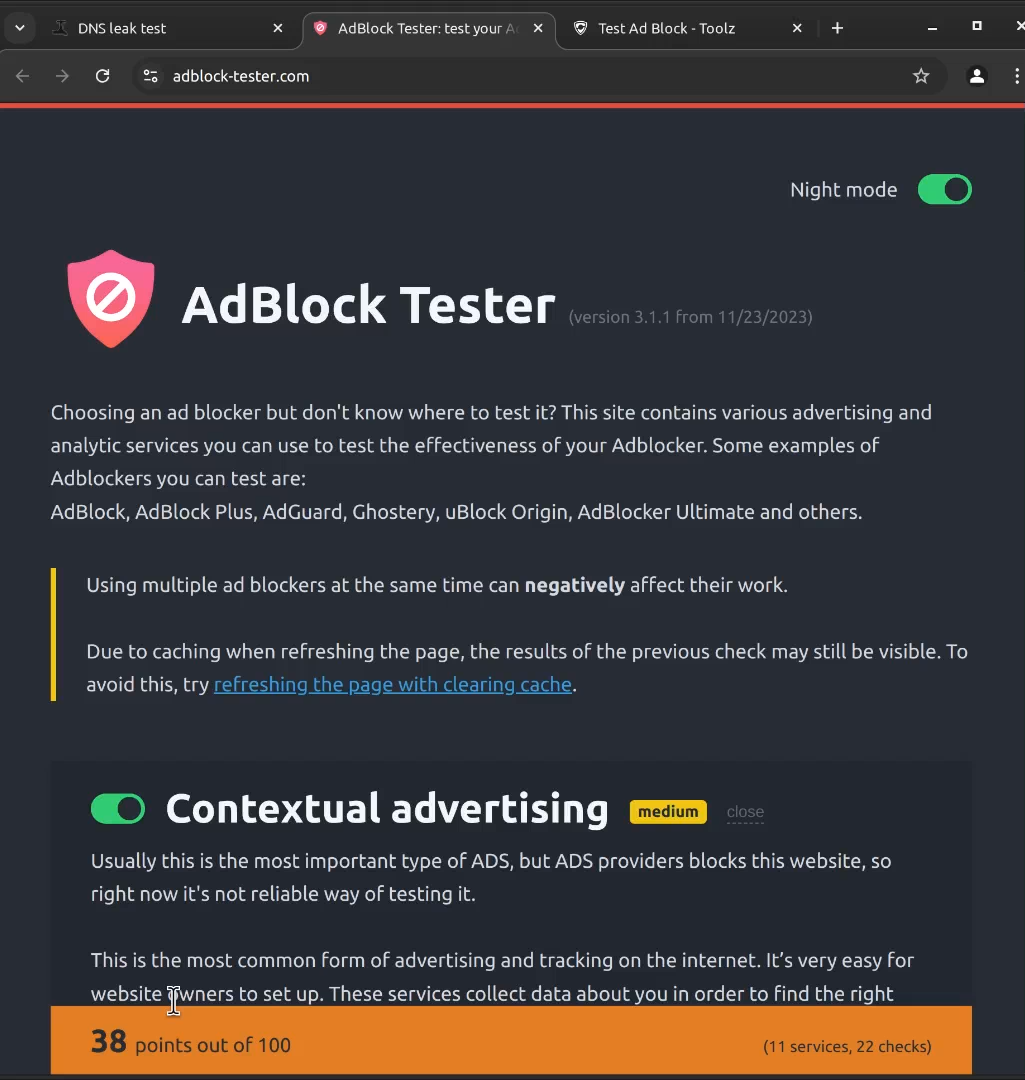Disable the Contextual advertising toggle
Image resolution: width=1025 pixels, height=1080 pixels.
118,809
